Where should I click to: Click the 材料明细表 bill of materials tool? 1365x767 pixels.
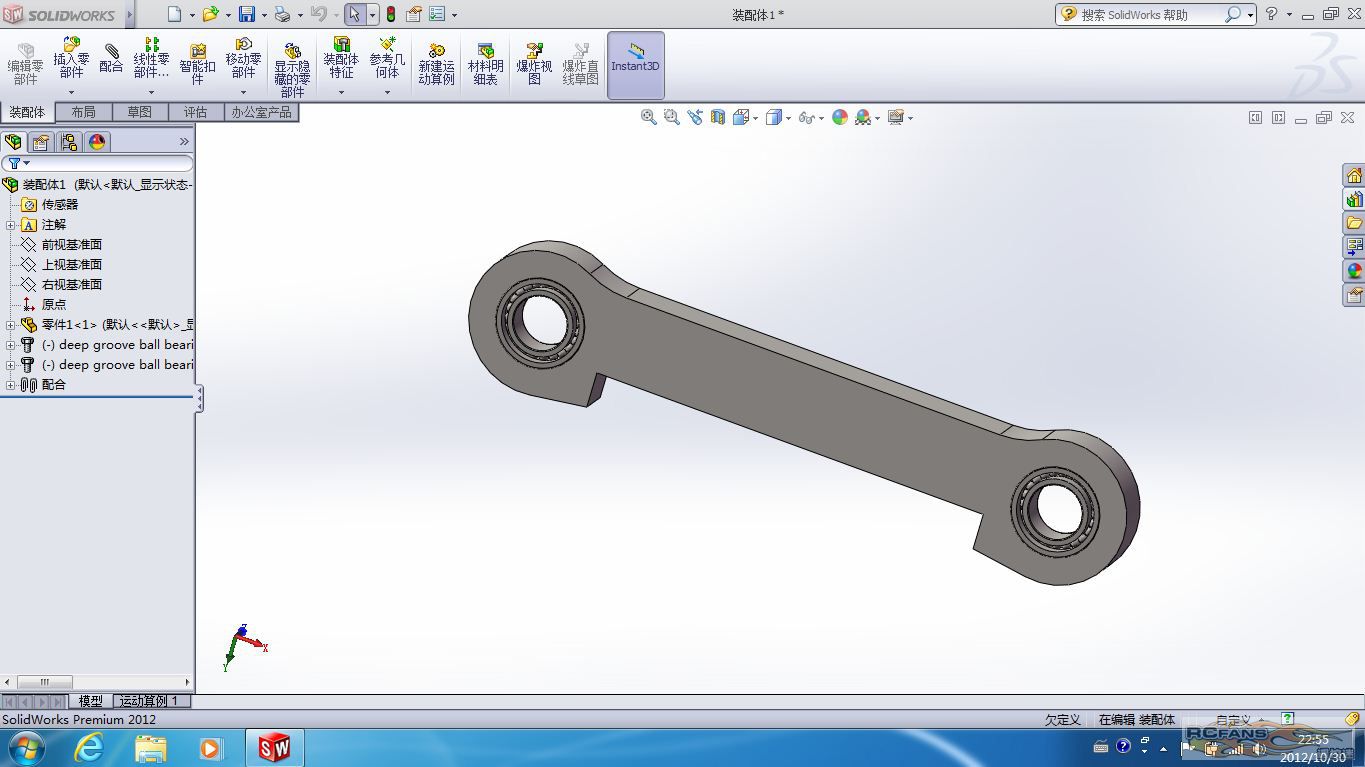pyautogui.click(x=485, y=65)
